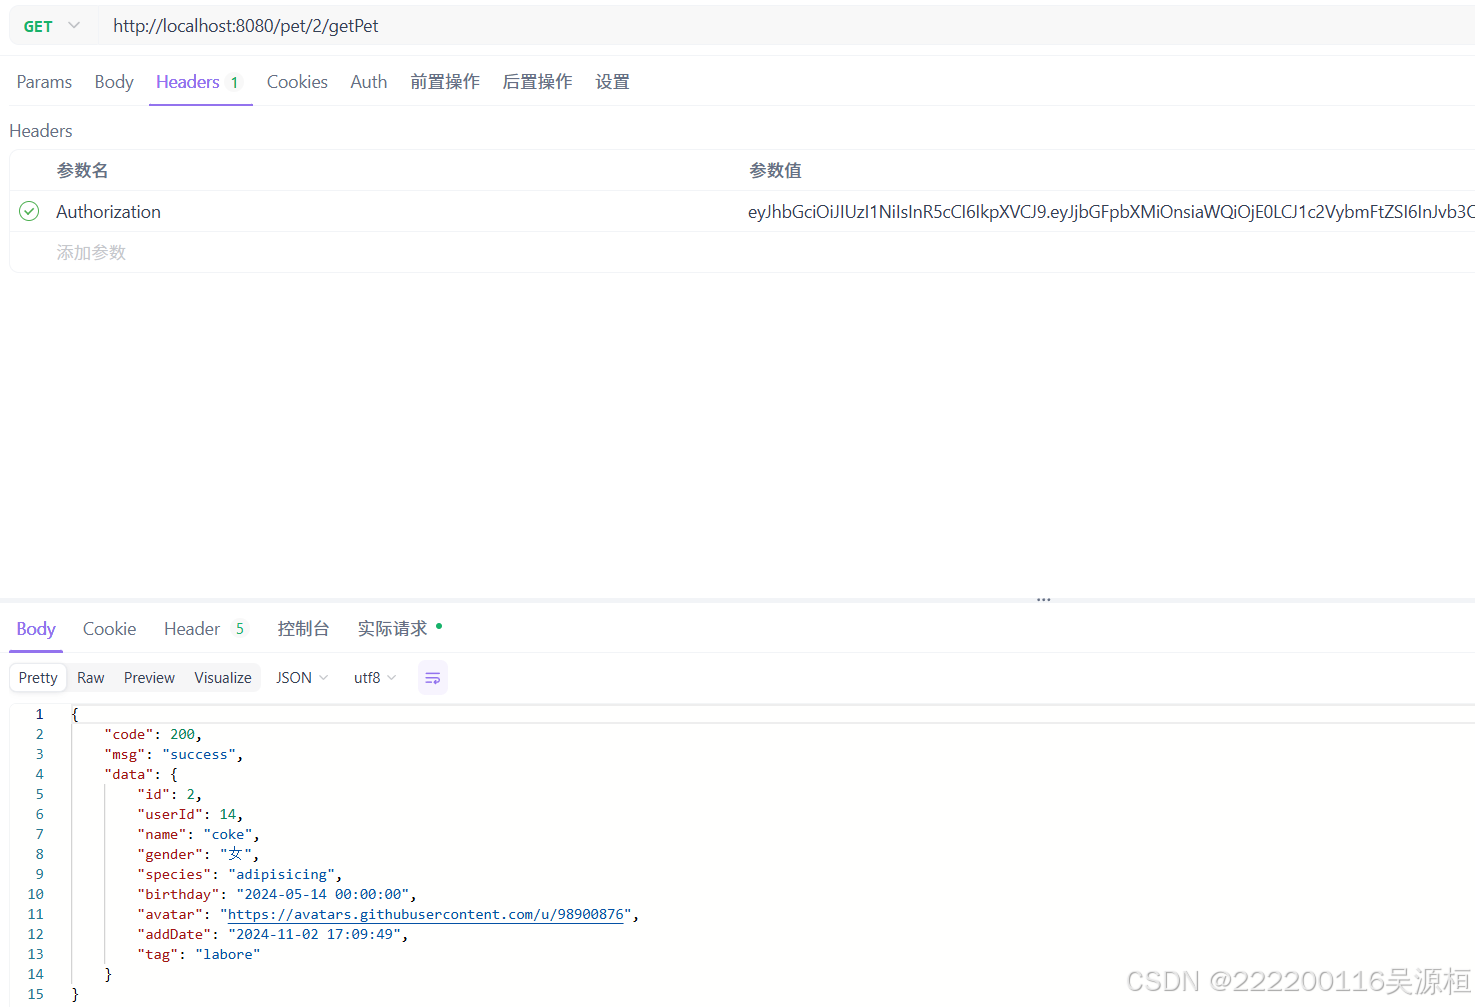
Task: Toggle the word wrap icon
Action: pyautogui.click(x=433, y=678)
